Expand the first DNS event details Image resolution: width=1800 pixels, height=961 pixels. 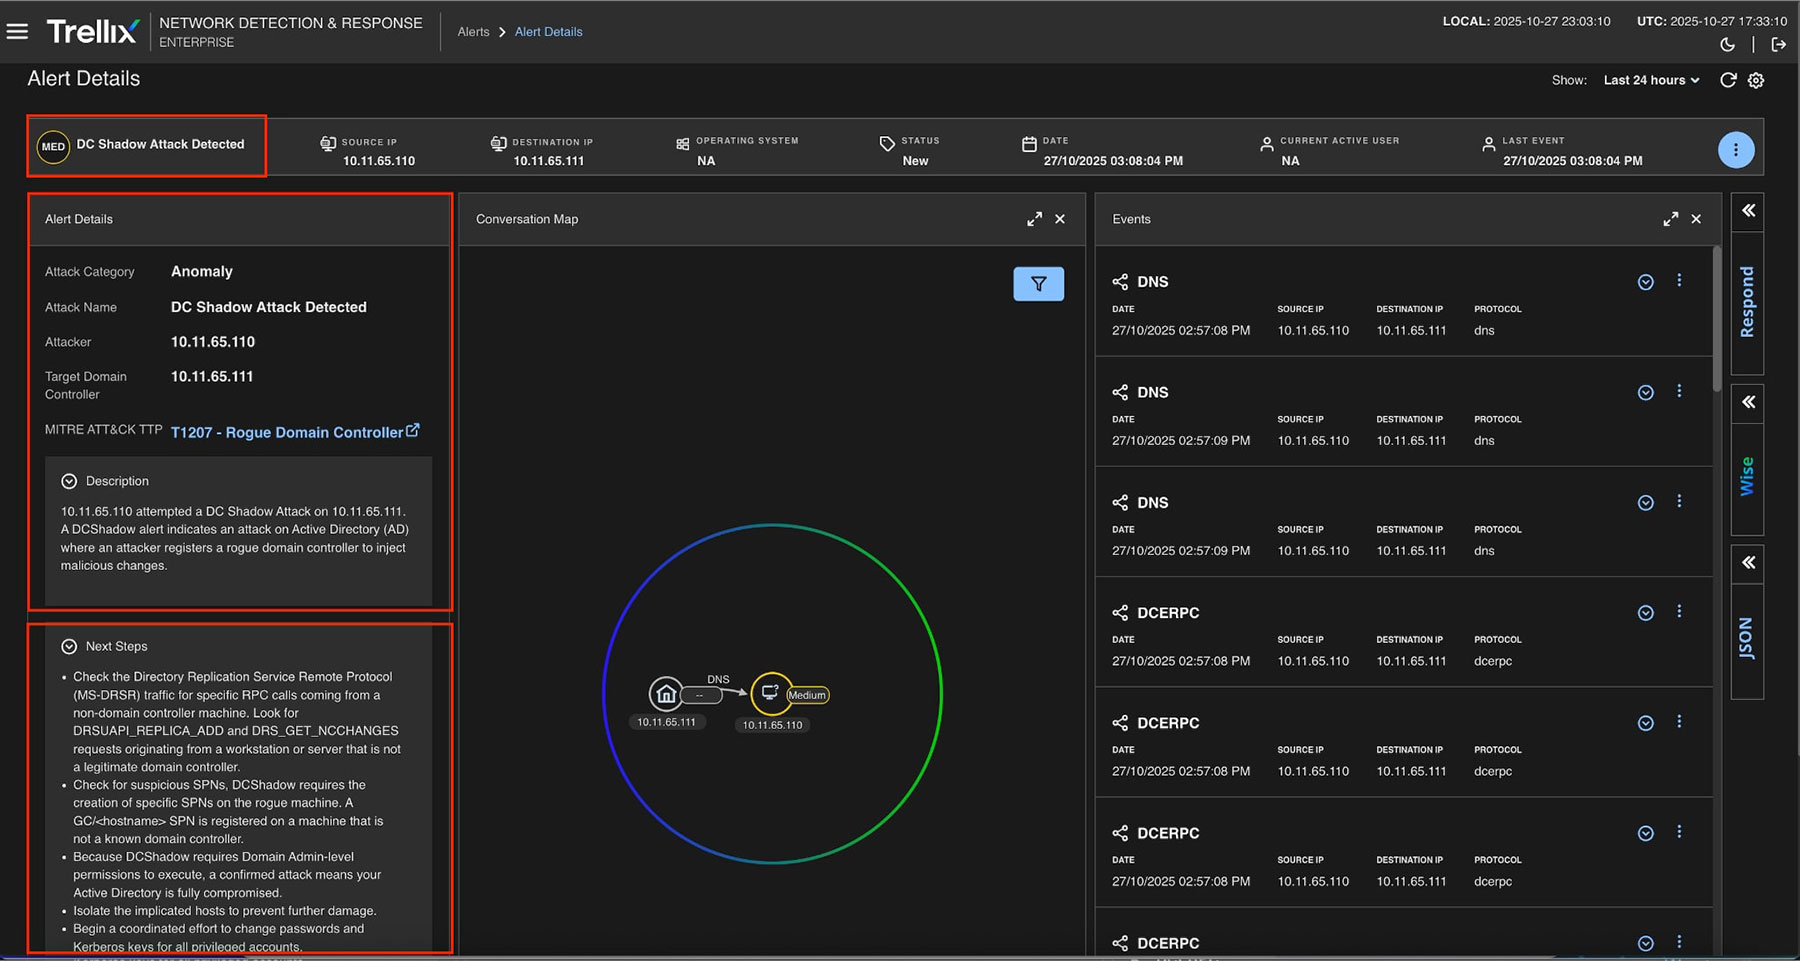(x=1645, y=282)
